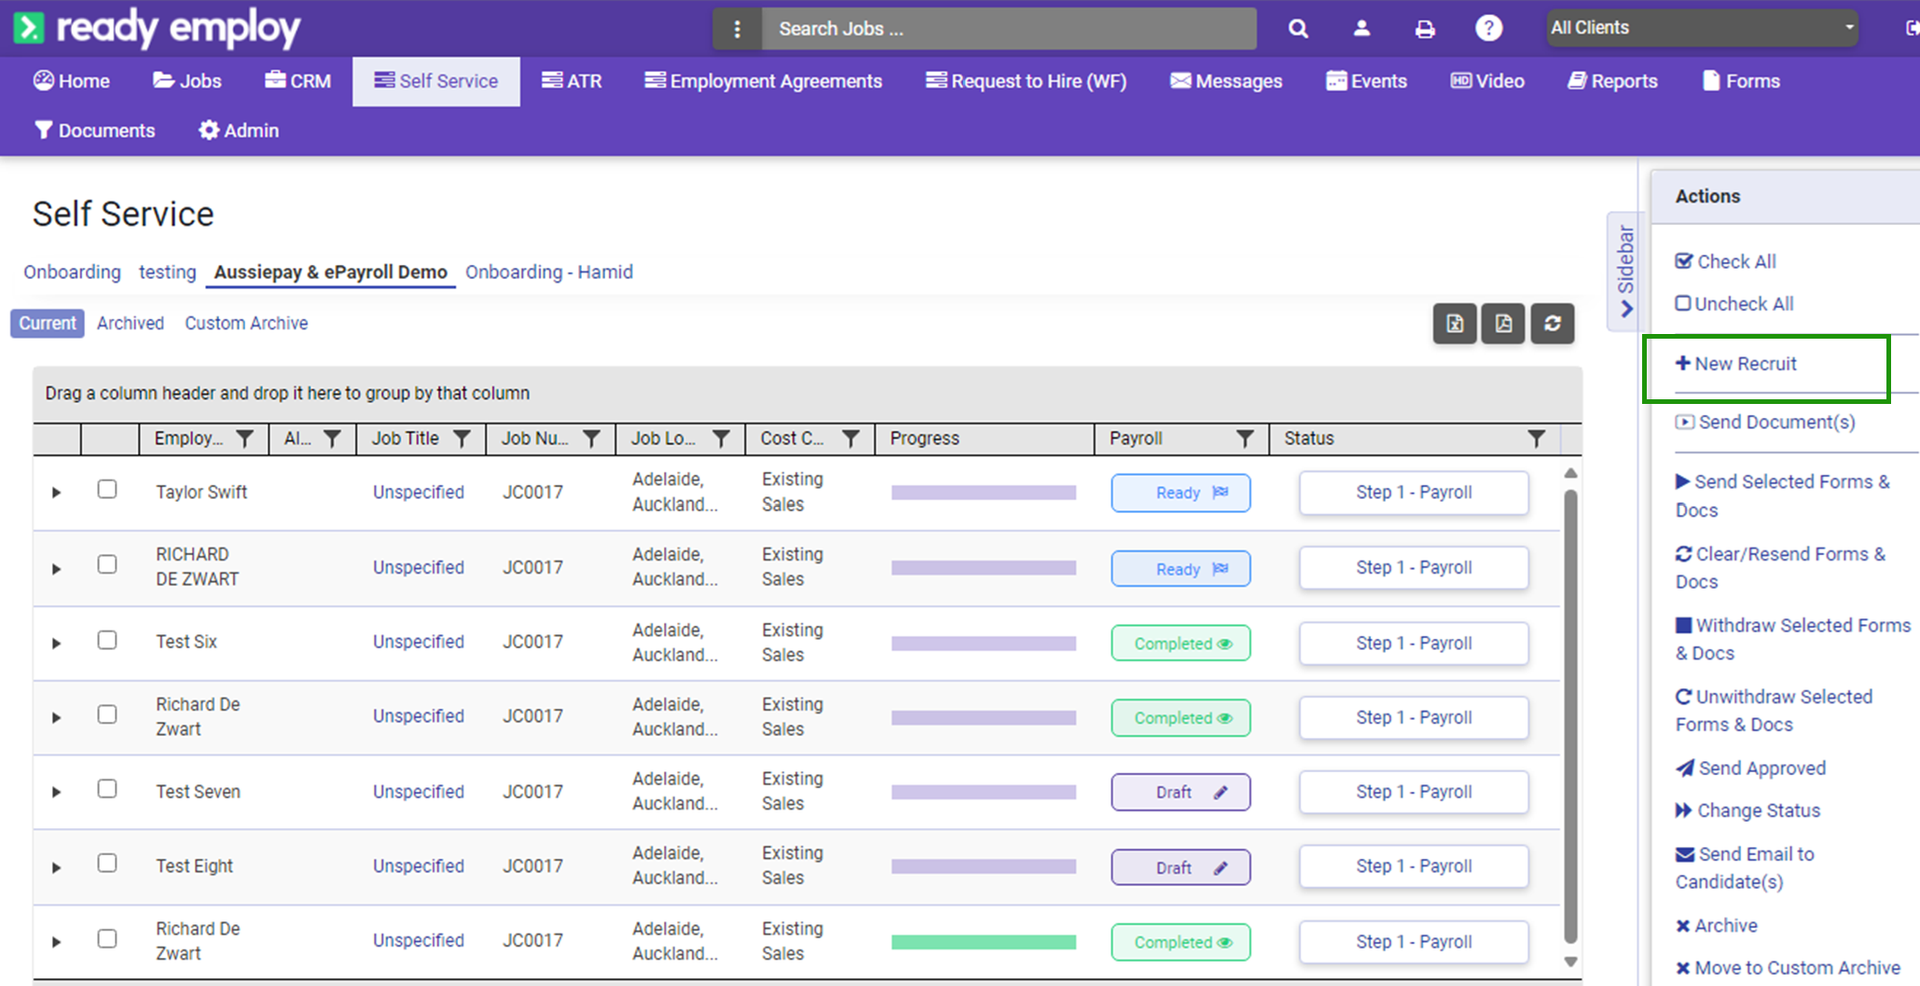
Task: Click the grid vertical scrollbar down arrow
Action: tap(1571, 962)
